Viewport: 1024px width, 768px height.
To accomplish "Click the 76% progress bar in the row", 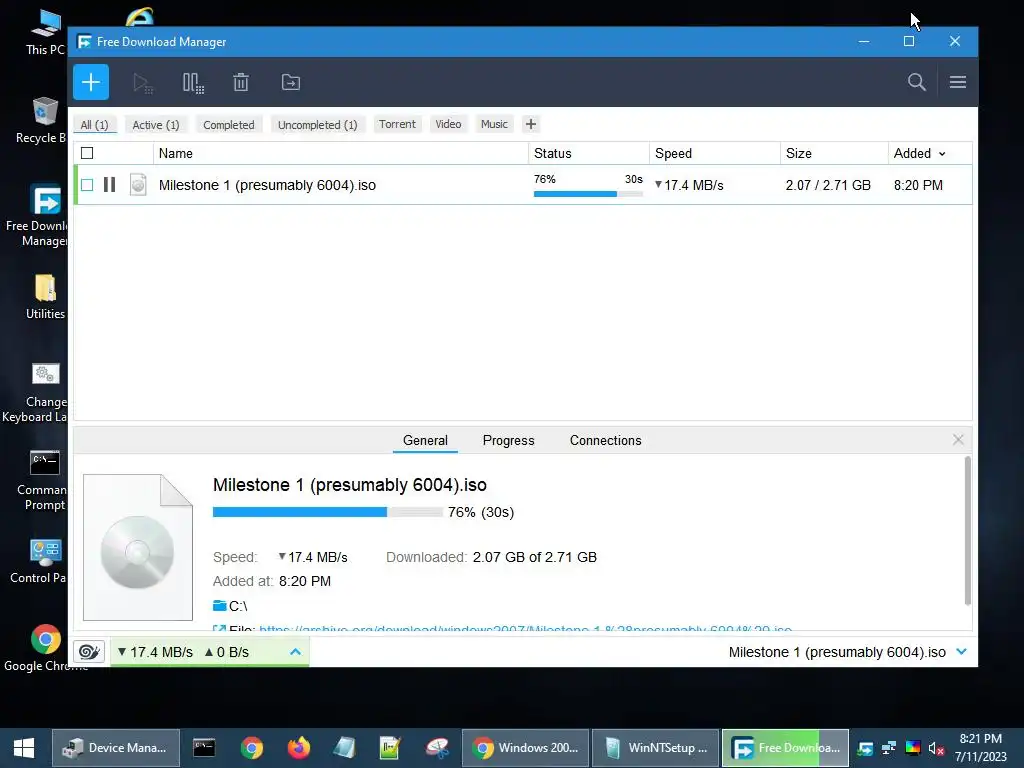I will point(588,193).
